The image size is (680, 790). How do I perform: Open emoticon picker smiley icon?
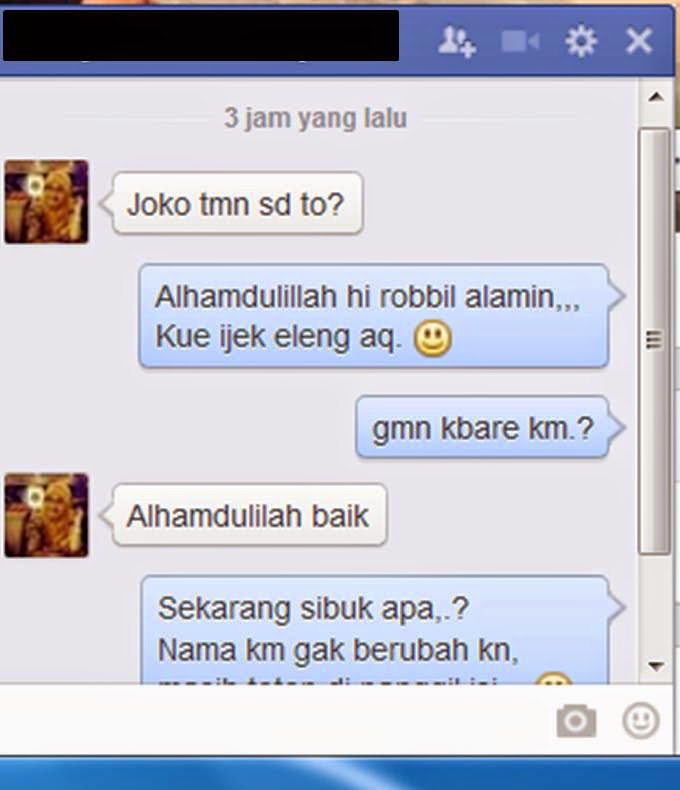pos(641,720)
